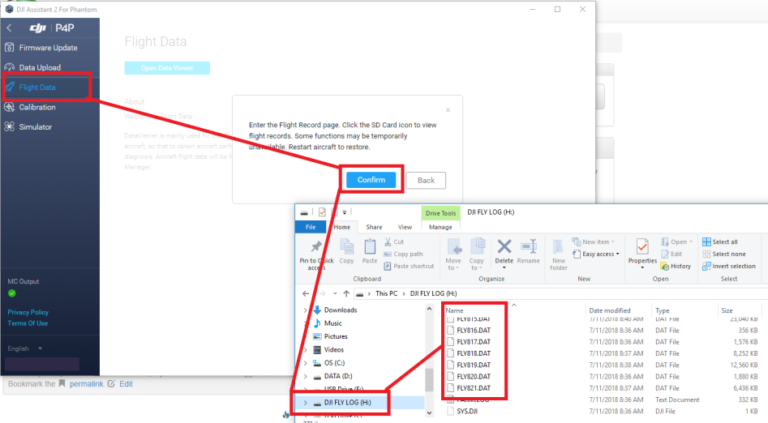The width and height of the screenshot is (768, 423).
Task: Open Drive Tools contextual tab
Action: tap(440, 213)
